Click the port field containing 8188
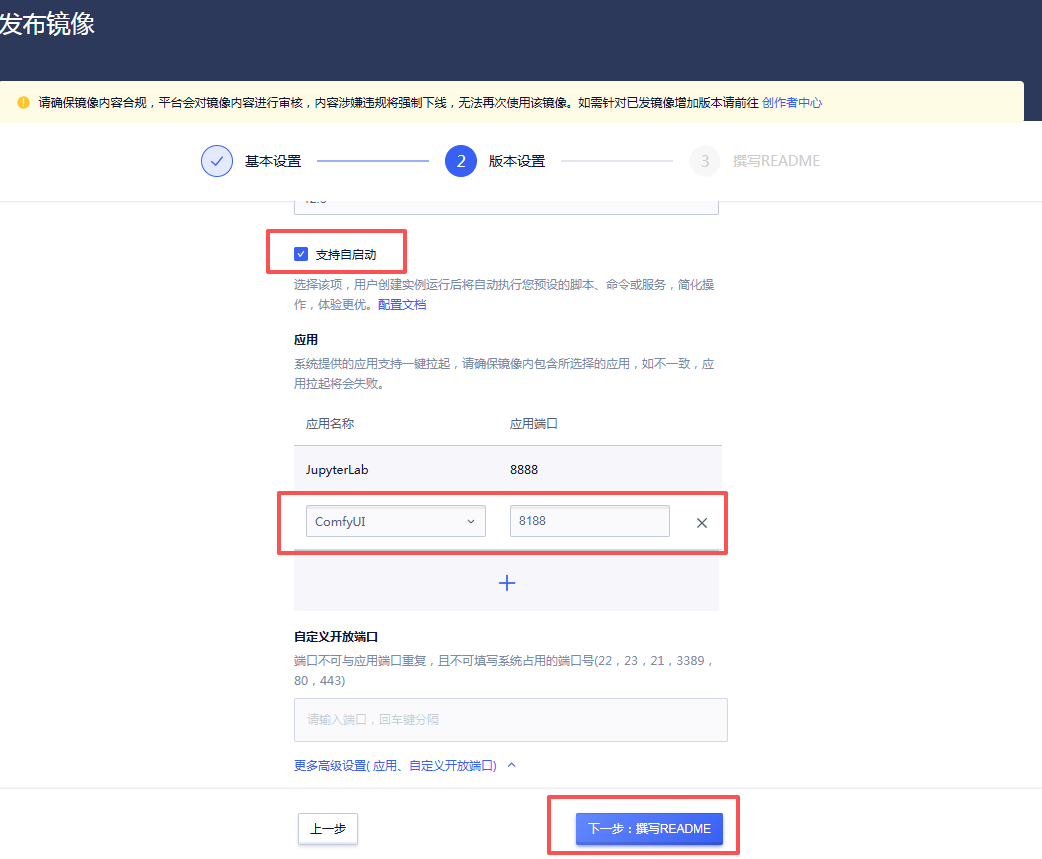The image size is (1042, 859). point(589,521)
